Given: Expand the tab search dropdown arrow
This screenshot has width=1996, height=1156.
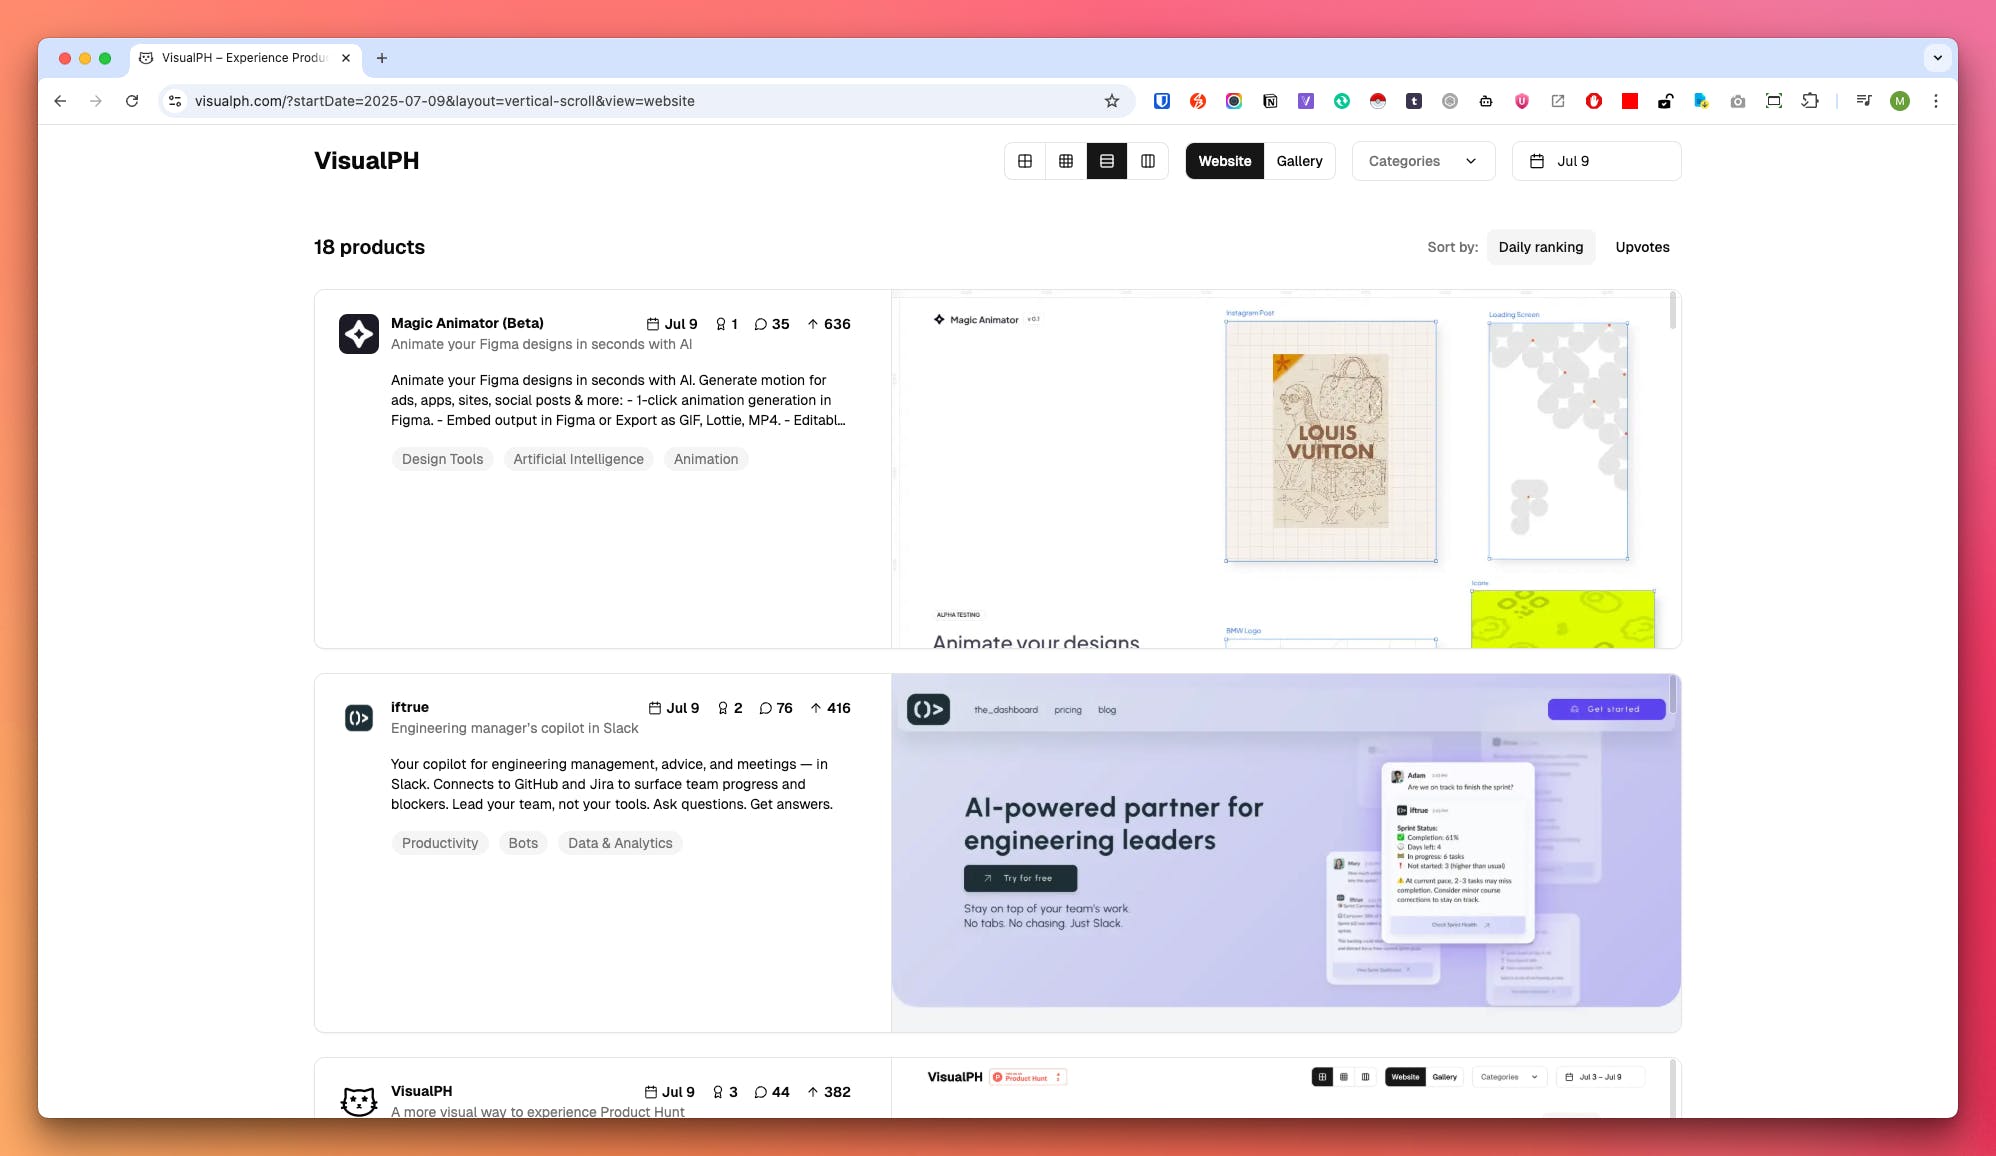Looking at the screenshot, I should 1938,58.
